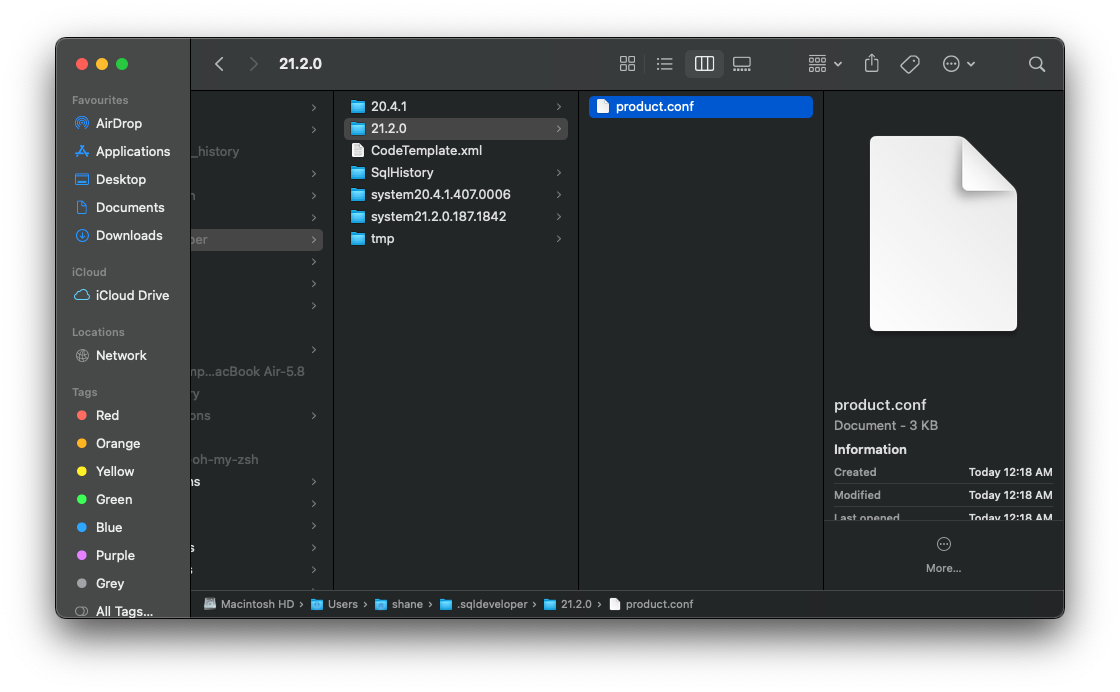Click the Edit Tags toolbar icon

click(x=909, y=64)
